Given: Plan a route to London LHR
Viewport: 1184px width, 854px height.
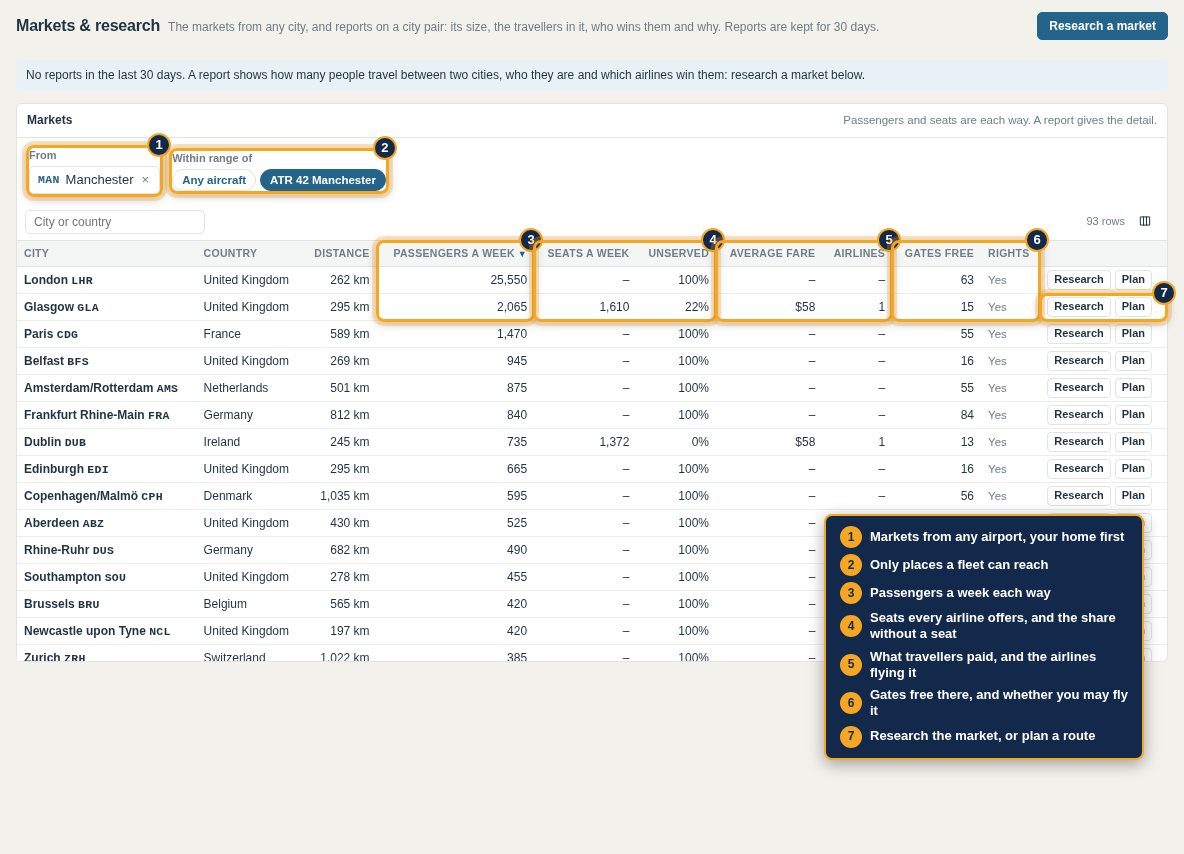Looking at the screenshot, I should pyautogui.click(x=1133, y=279).
